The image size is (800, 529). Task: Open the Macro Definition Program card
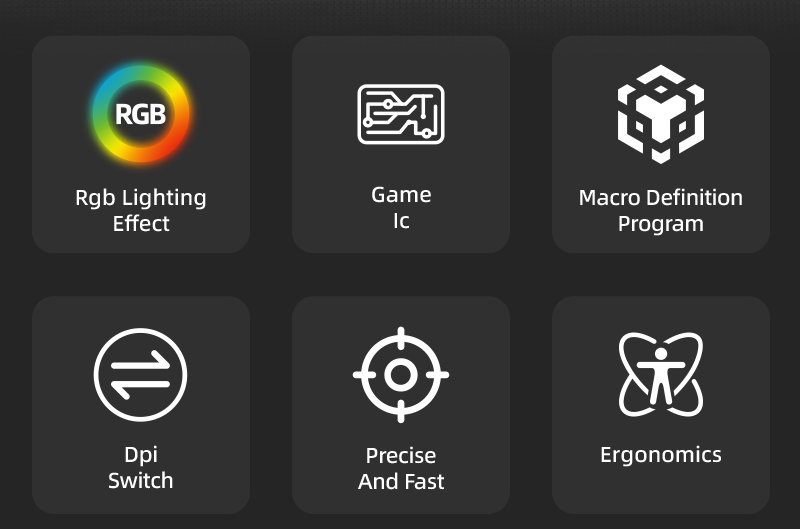661,144
